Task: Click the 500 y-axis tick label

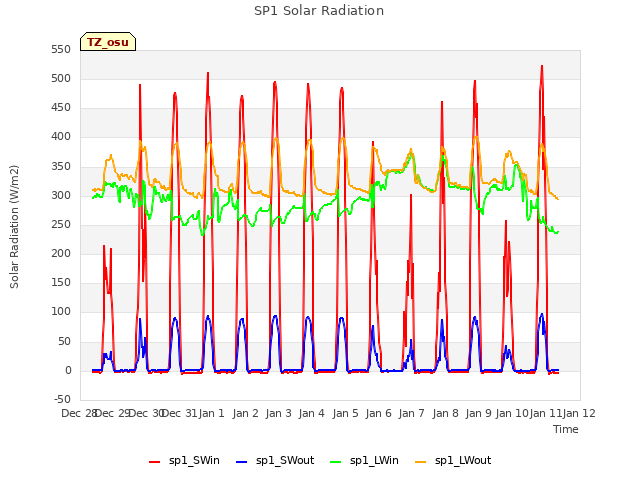Action: [x=61, y=78]
